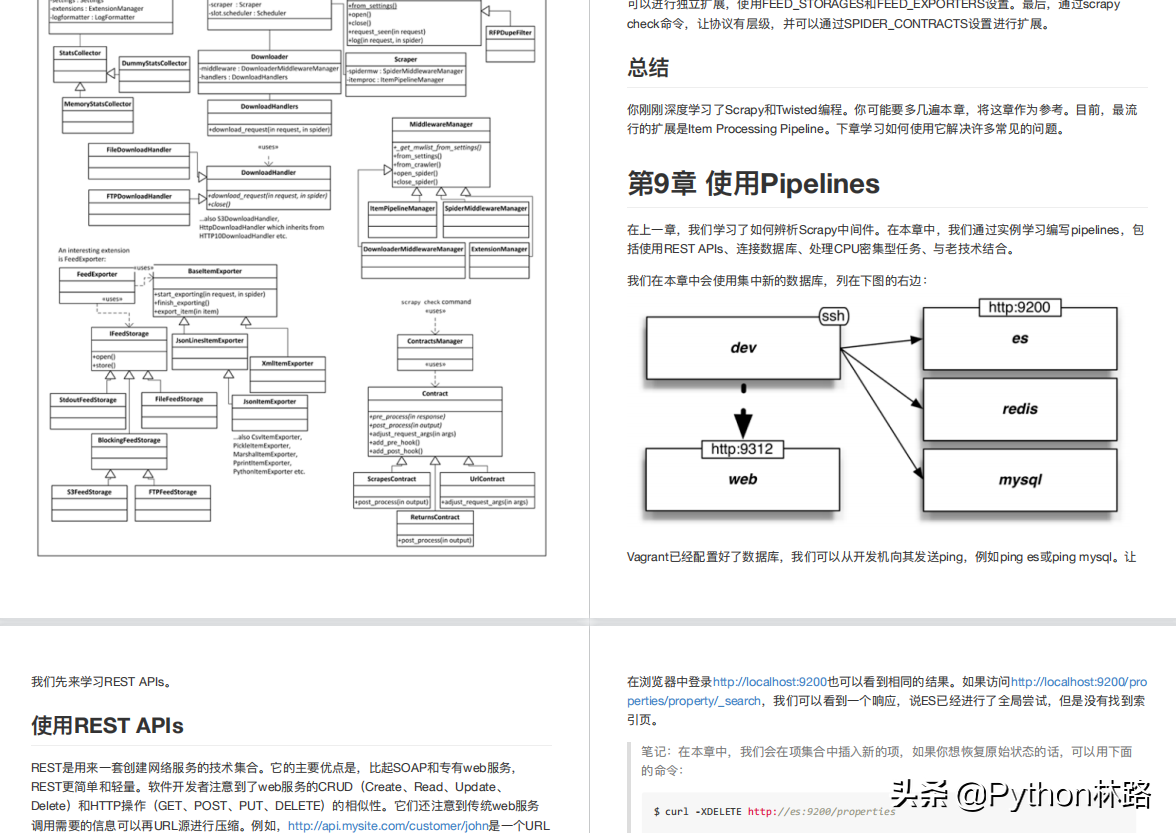Click the ScrapesContract class box
The image size is (1176, 833).
click(x=392, y=490)
